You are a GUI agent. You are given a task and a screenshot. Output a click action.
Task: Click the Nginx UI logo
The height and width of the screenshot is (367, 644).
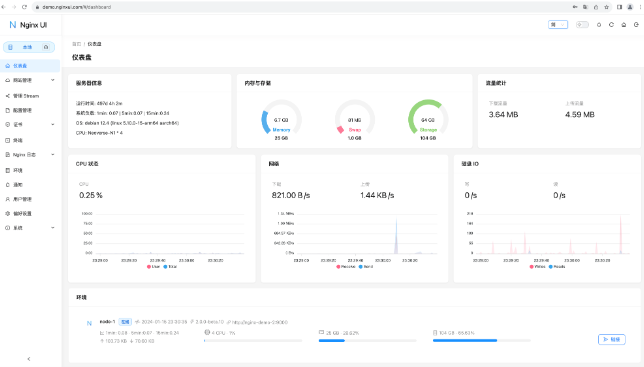click(28, 25)
